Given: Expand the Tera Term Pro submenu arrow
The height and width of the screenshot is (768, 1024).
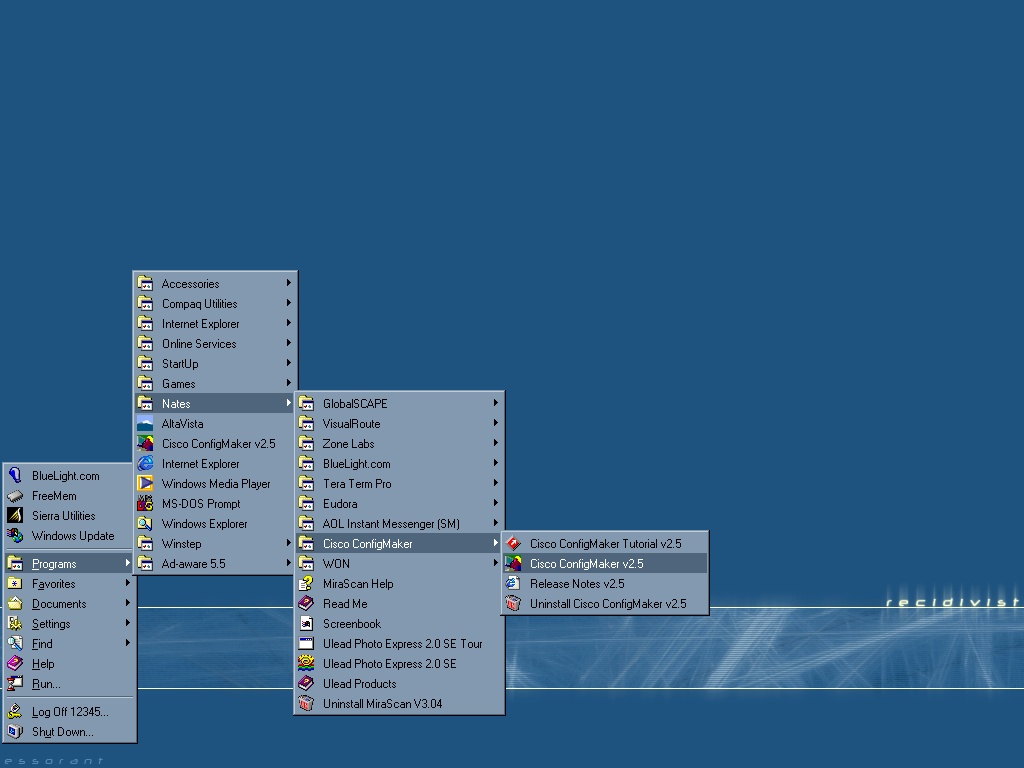Looking at the screenshot, I should (x=496, y=484).
